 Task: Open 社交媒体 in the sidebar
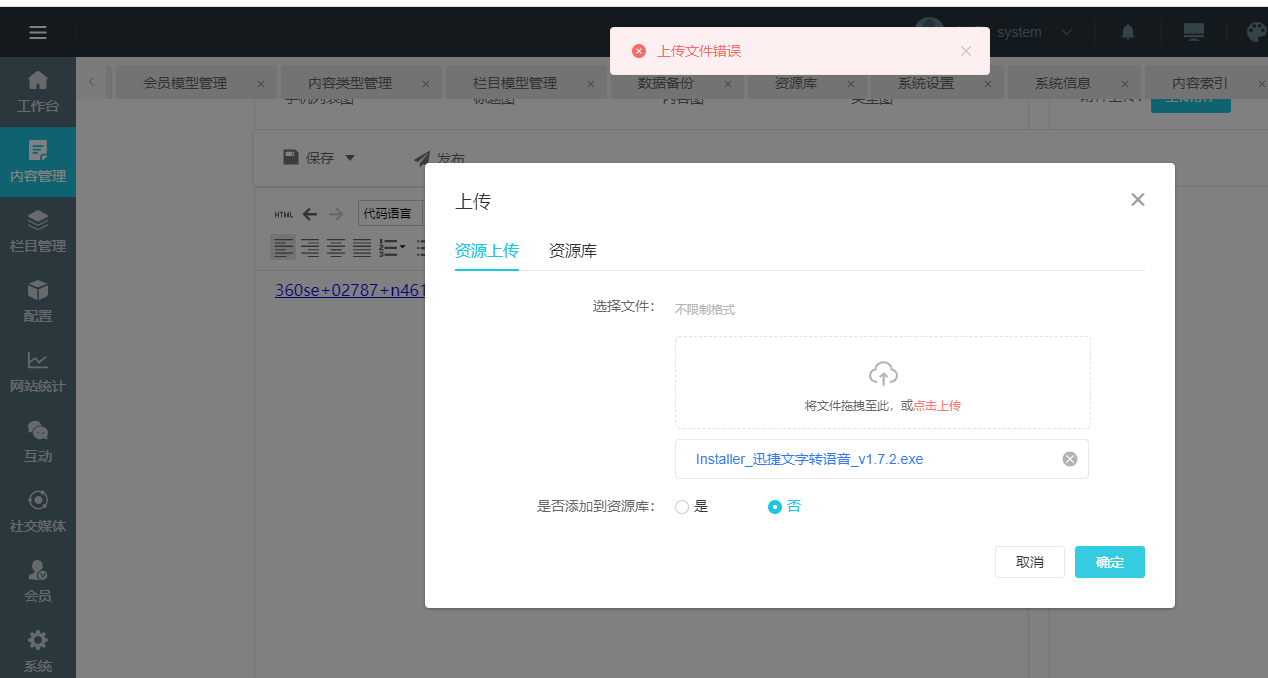click(38, 512)
